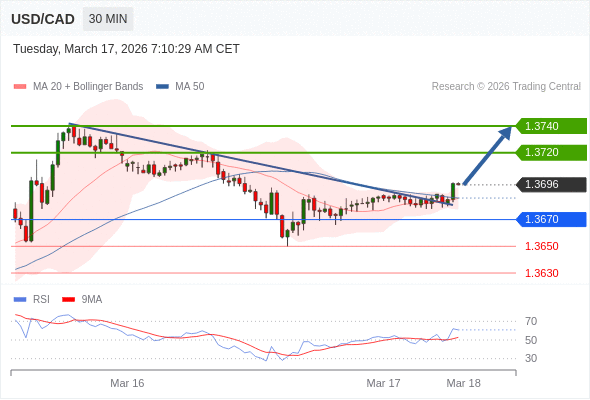Image resolution: width=590 pixels, height=400 pixels.
Task: Click the MA 20 + Bollinger Bands label
Action: 88,87
